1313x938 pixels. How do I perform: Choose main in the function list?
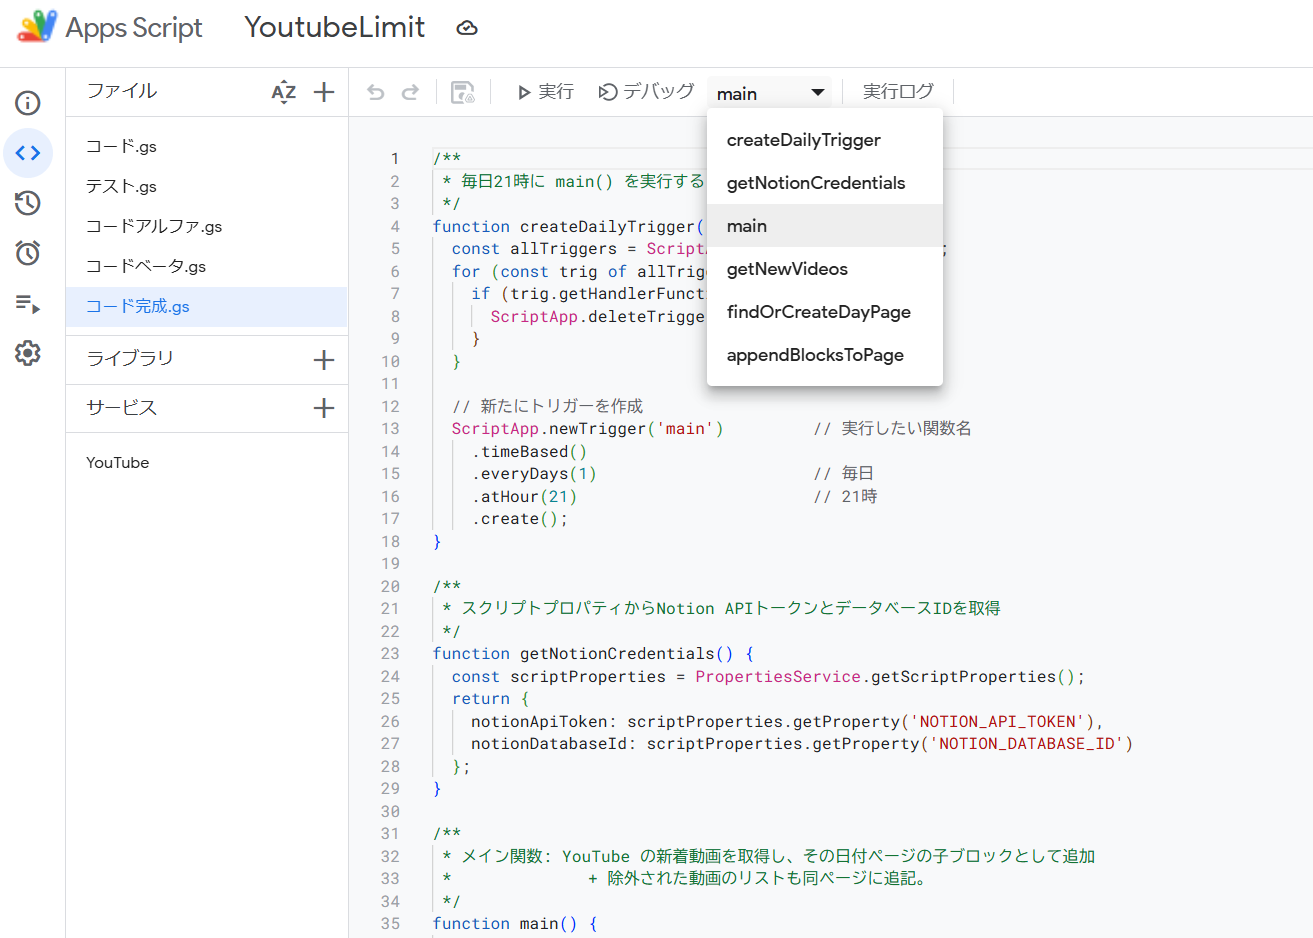click(824, 226)
